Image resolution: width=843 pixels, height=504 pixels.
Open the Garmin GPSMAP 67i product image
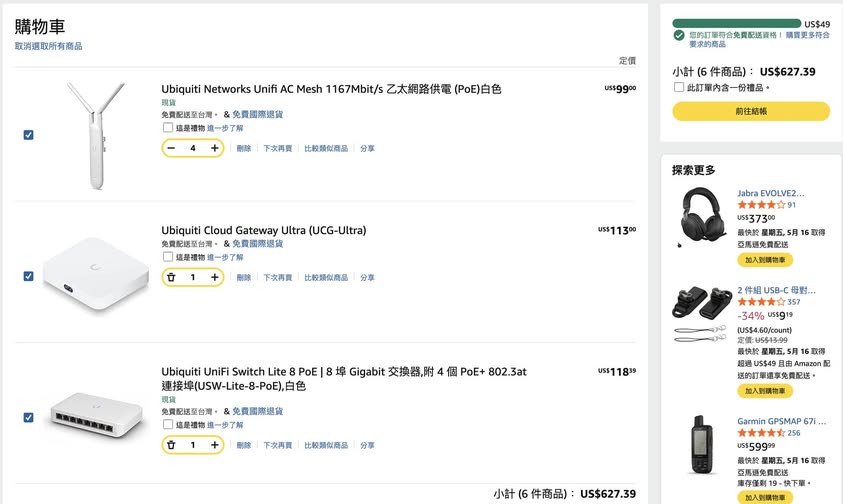point(700,443)
